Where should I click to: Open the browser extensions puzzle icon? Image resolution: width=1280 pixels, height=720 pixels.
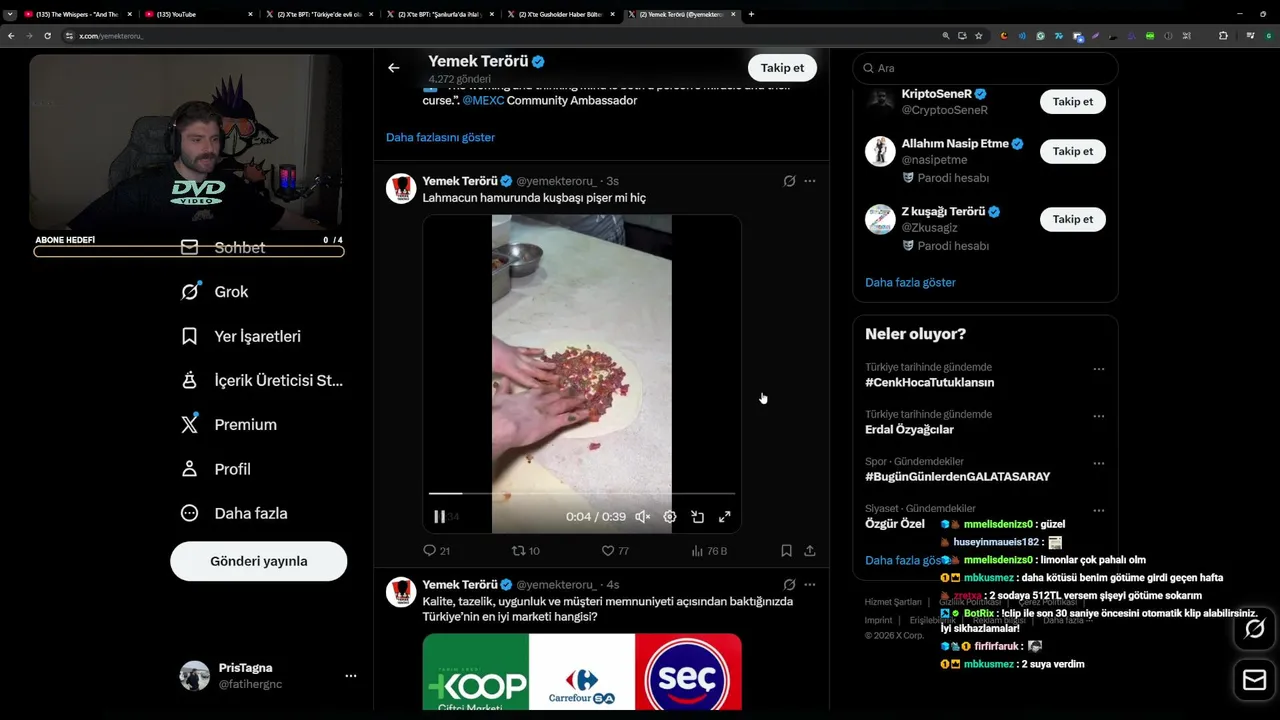point(1223,36)
